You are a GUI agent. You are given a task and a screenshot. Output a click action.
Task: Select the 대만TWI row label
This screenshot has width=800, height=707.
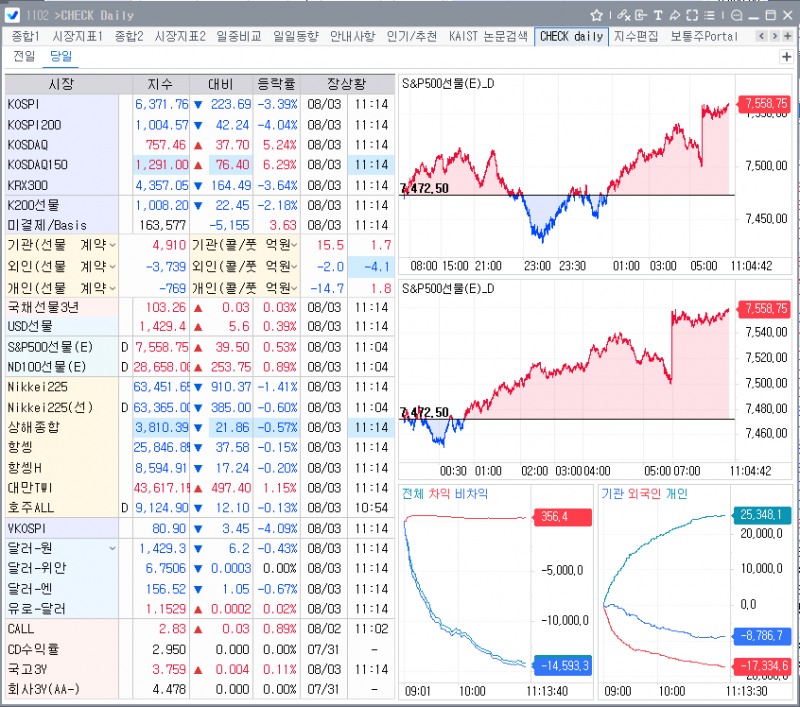pyautogui.click(x=30, y=488)
